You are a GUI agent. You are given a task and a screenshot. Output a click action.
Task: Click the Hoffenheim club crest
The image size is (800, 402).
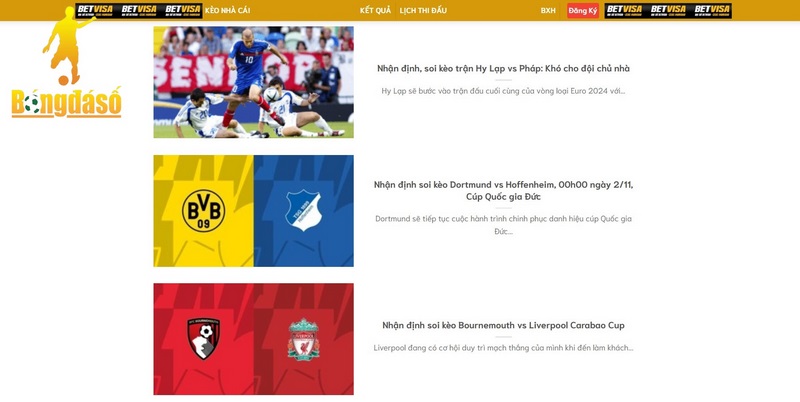click(x=303, y=211)
